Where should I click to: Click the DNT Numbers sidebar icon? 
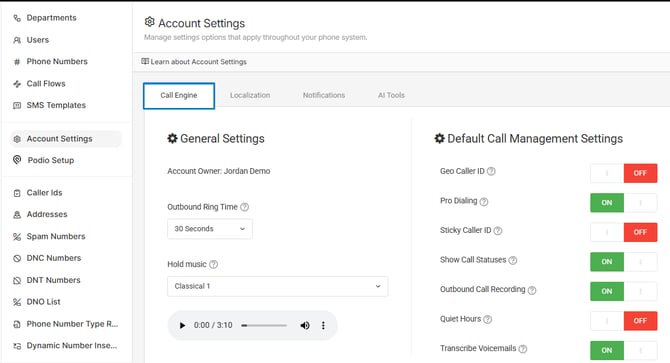(x=17, y=281)
